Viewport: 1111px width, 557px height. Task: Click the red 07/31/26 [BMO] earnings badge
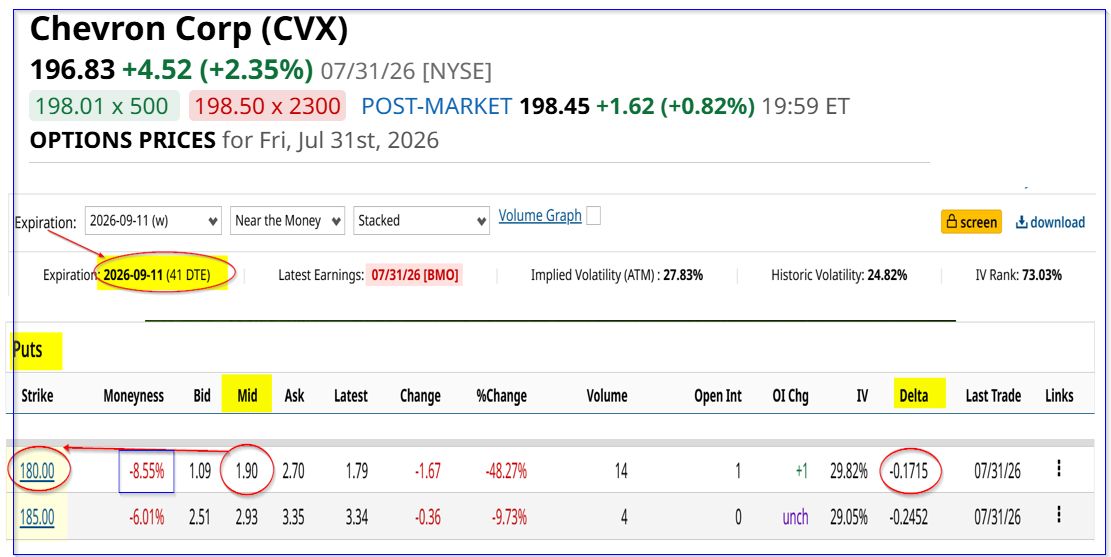pos(414,275)
